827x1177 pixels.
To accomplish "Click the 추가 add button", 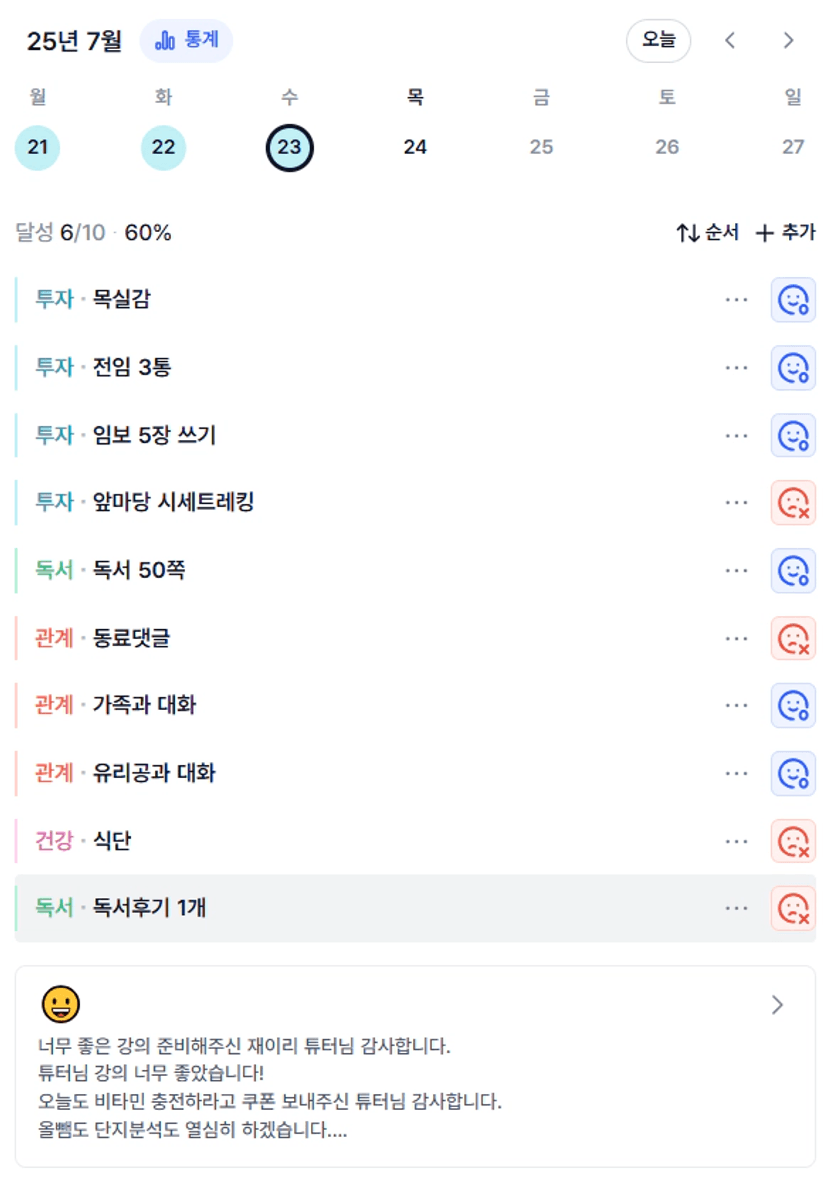I will (x=786, y=233).
